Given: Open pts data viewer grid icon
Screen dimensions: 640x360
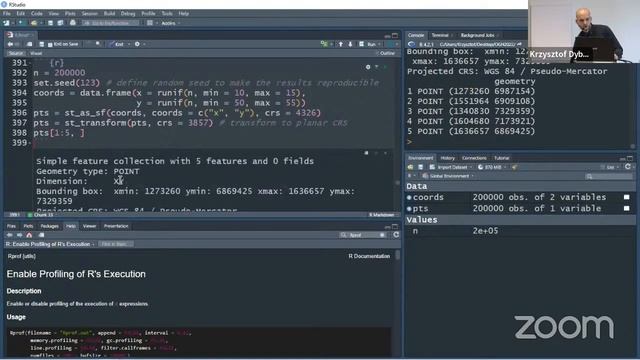Looking at the screenshot, I should click(627, 209).
